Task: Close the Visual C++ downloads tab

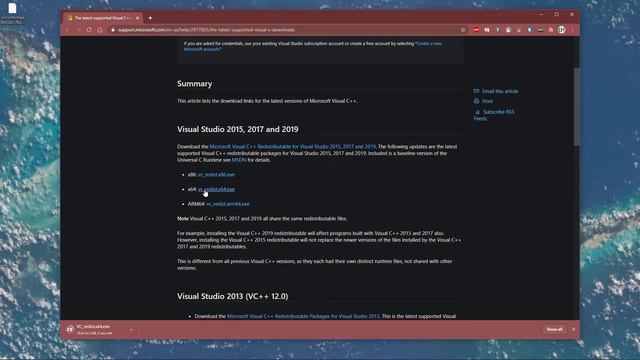Action: [x=138, y=18]
